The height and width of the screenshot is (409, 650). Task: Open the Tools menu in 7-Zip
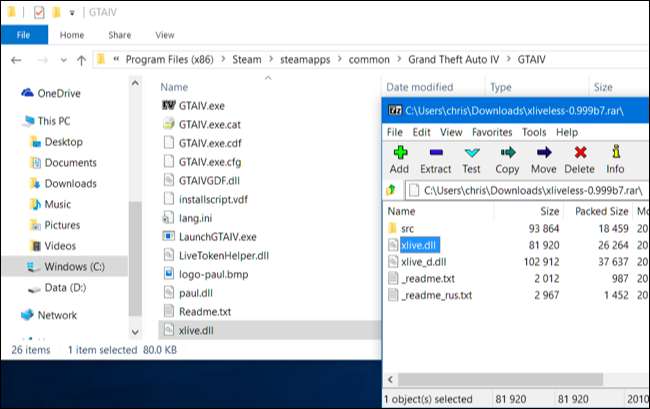(x=534, y=132)
